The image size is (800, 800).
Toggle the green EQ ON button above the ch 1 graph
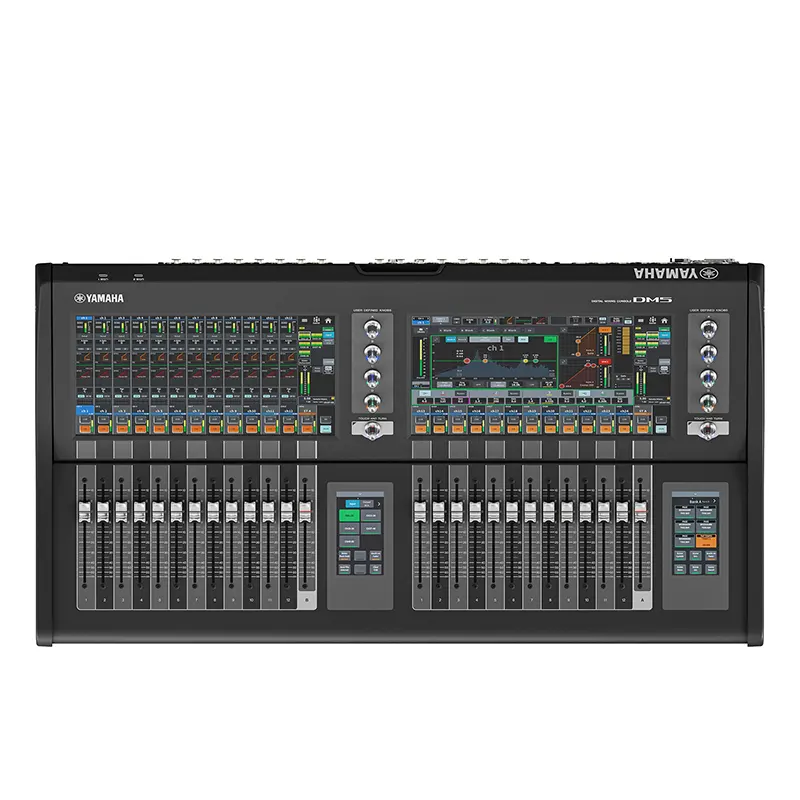[x=550, y=339]
